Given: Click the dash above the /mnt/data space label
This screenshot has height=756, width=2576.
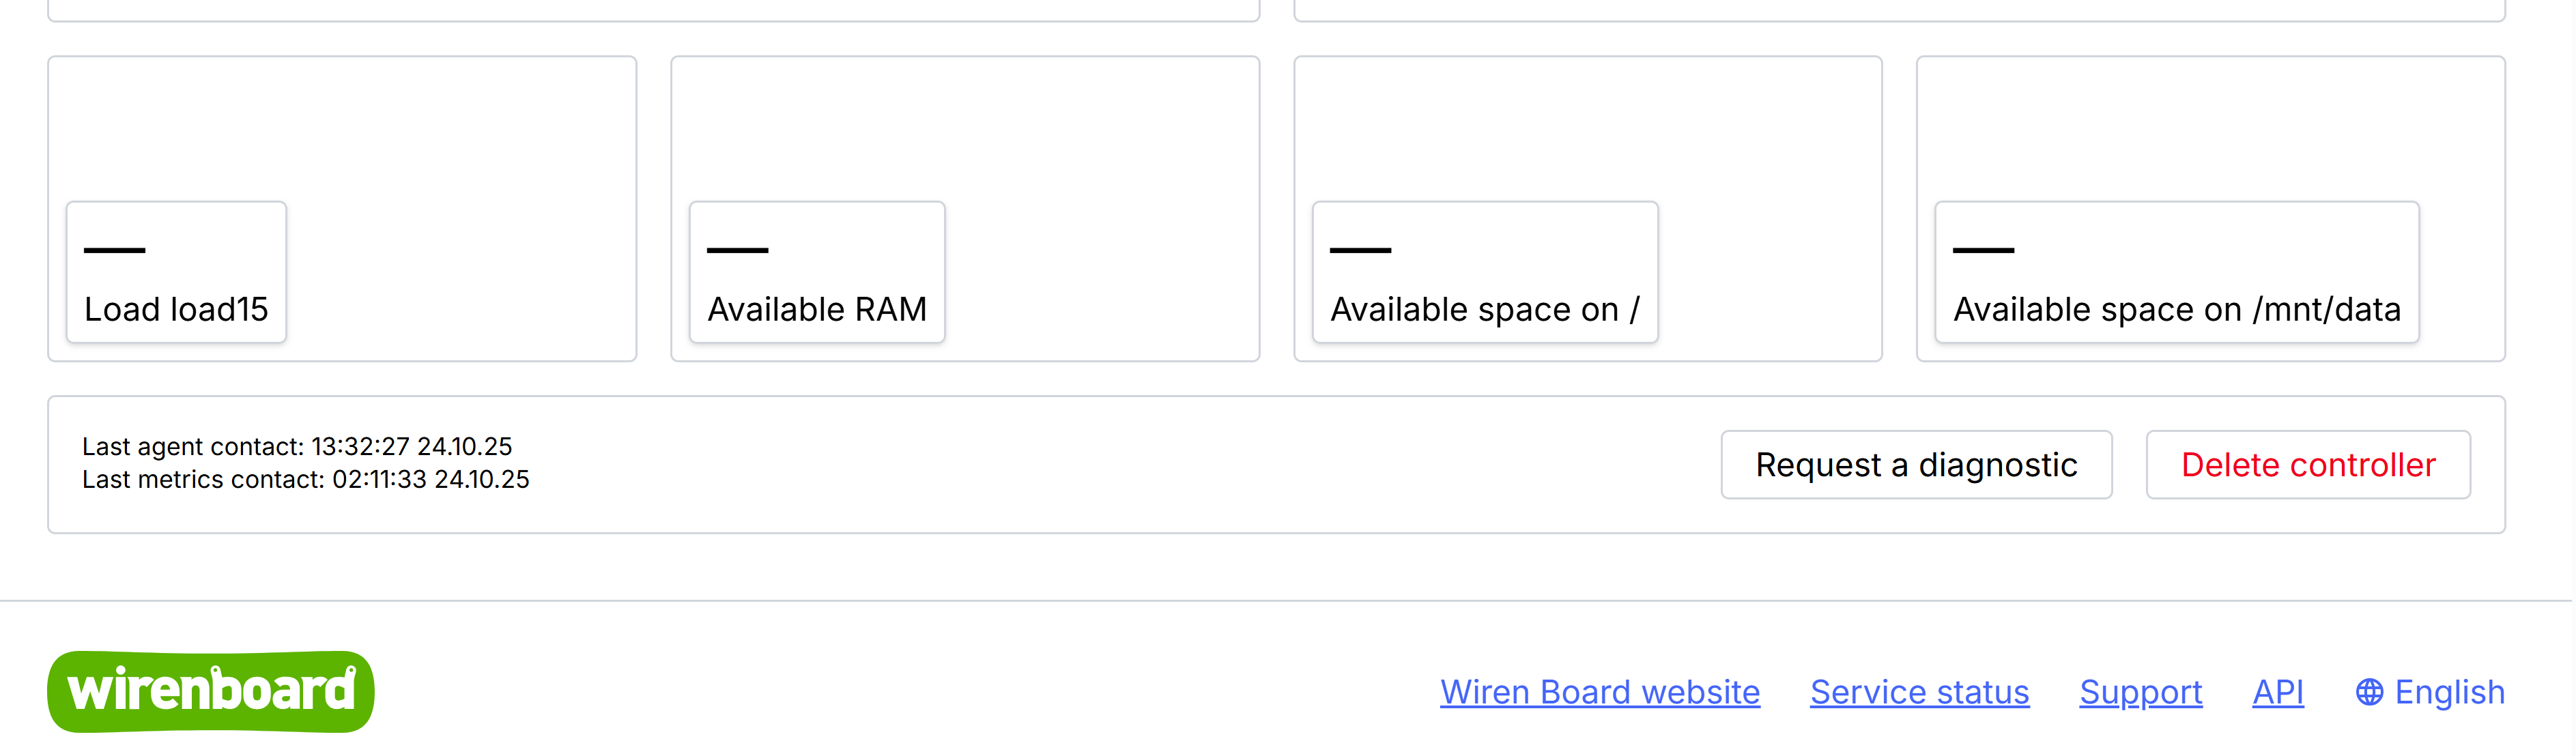Looking at the screenshot, I should (1982, 250).
